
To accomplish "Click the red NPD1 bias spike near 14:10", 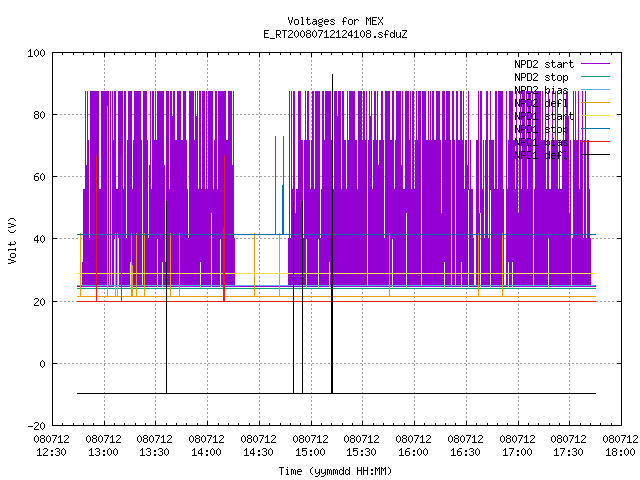I will 224,228.
